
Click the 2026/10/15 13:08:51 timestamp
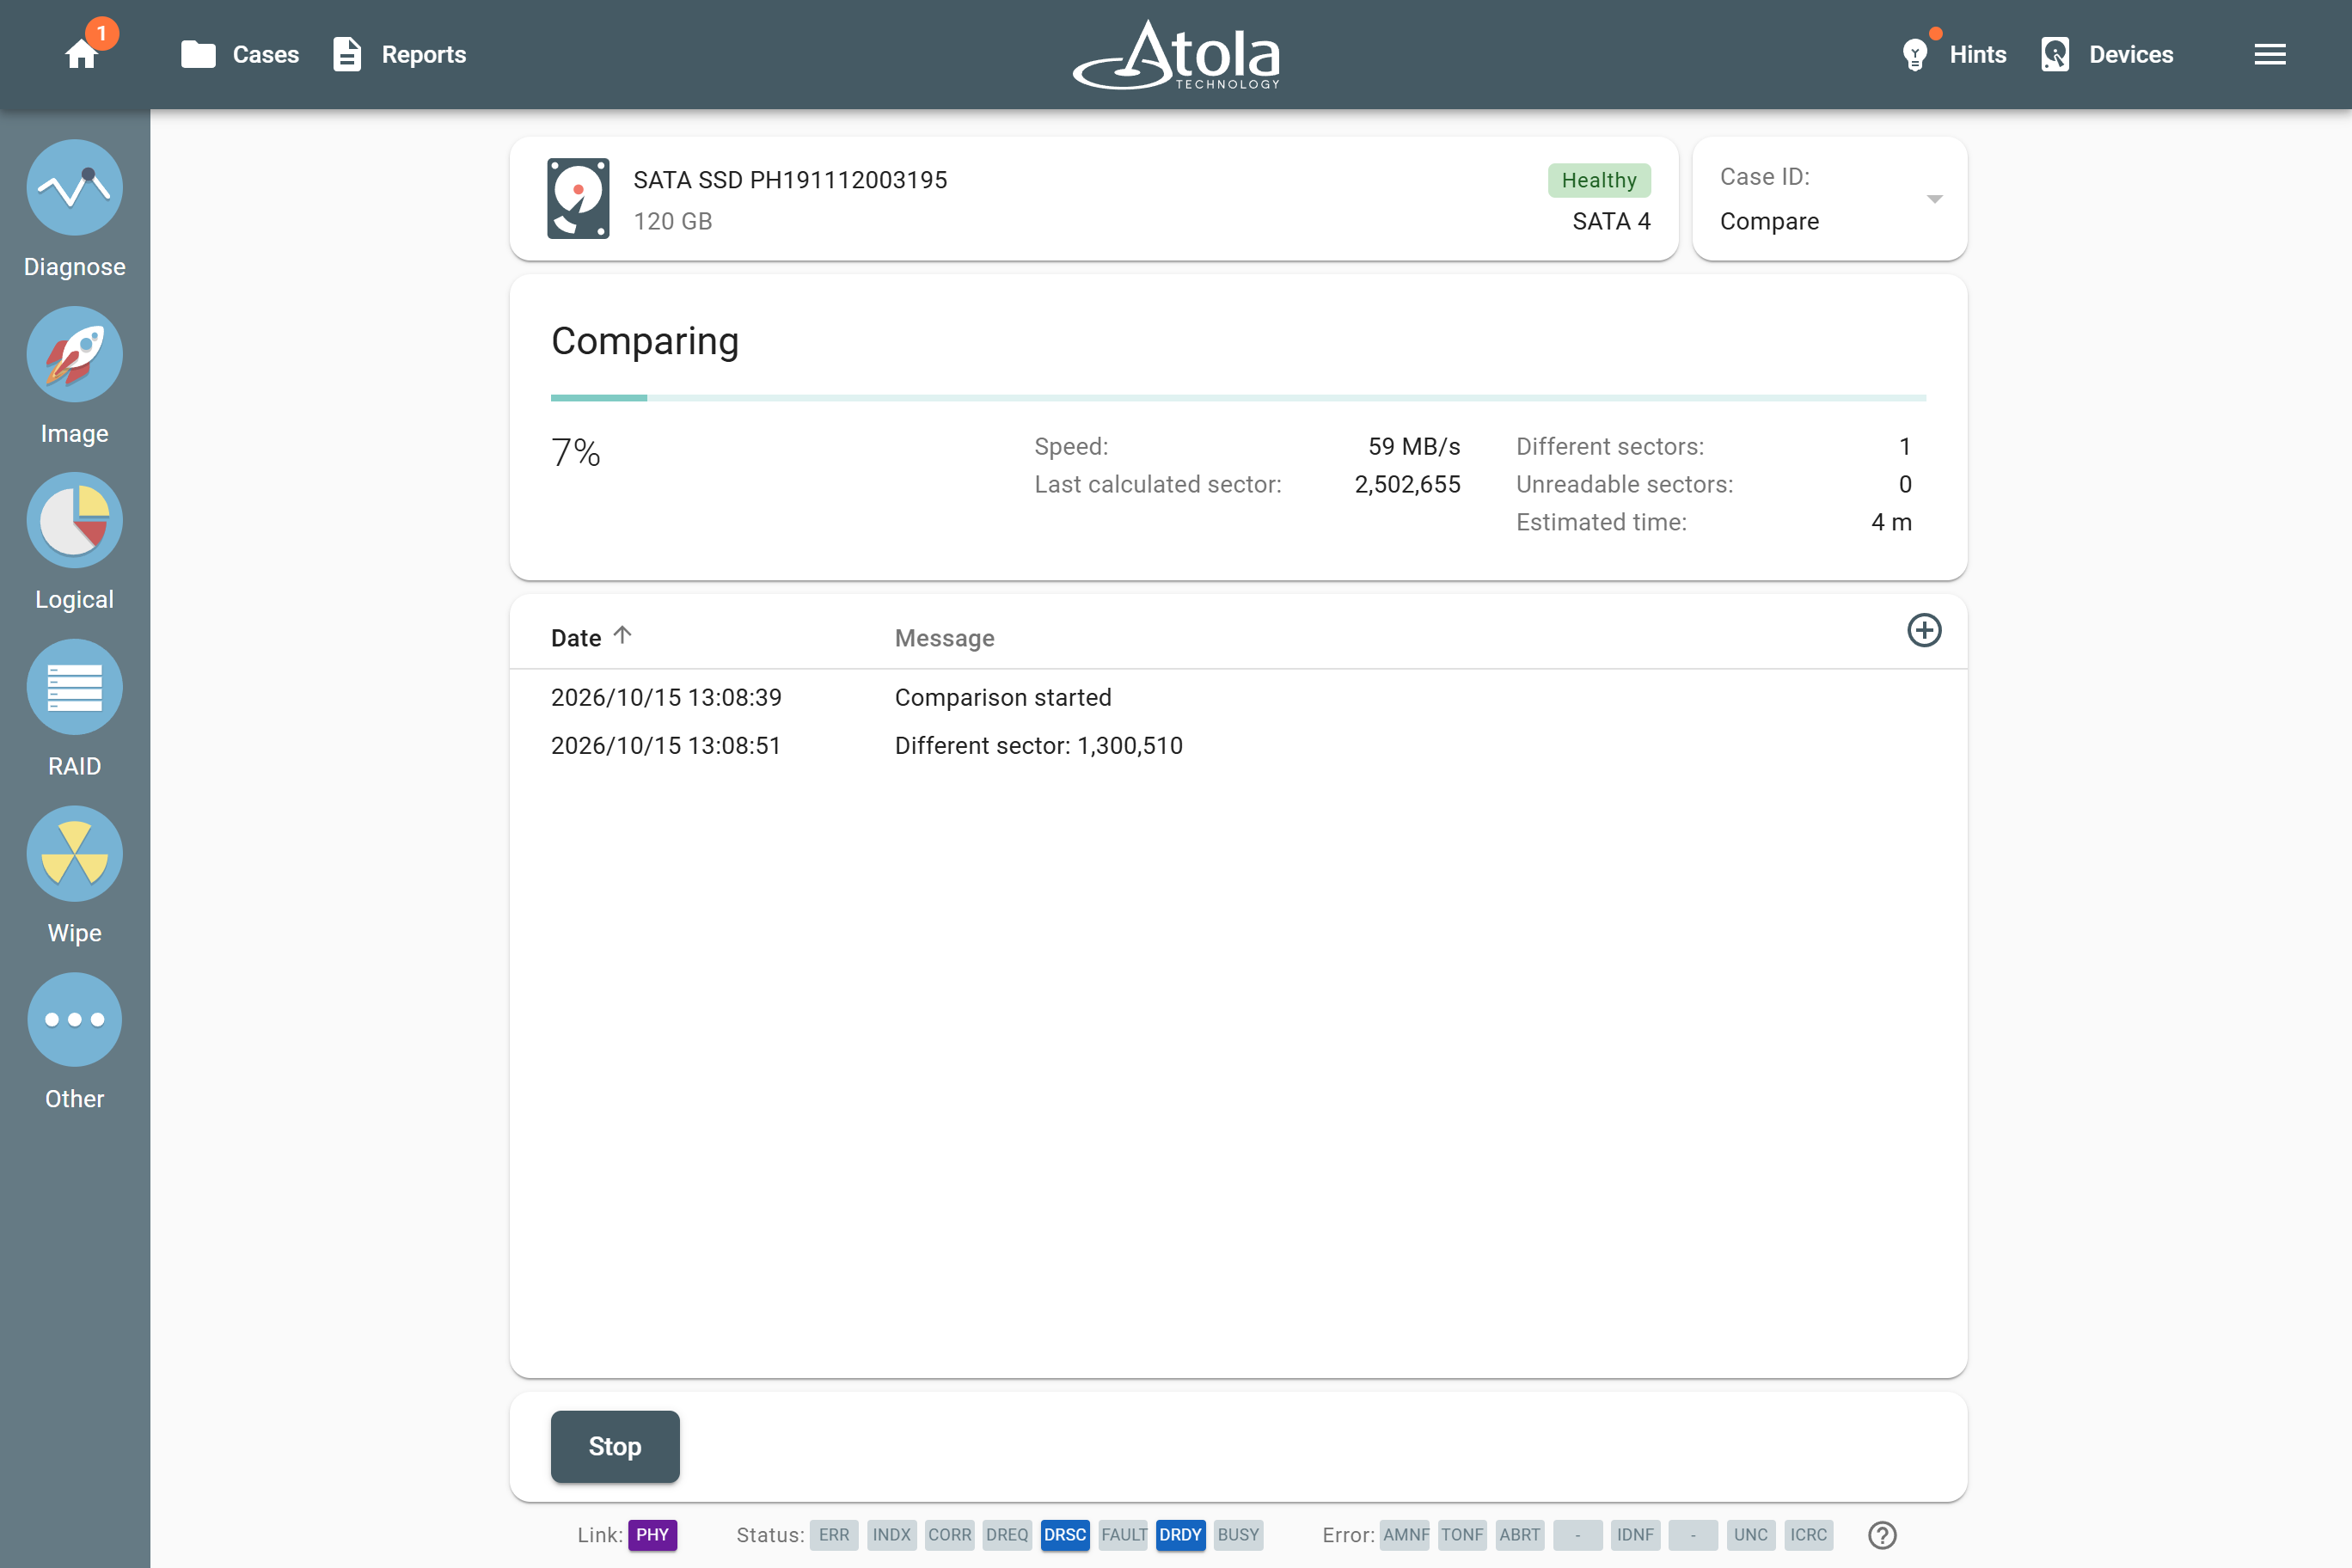(x=666, y=745)
